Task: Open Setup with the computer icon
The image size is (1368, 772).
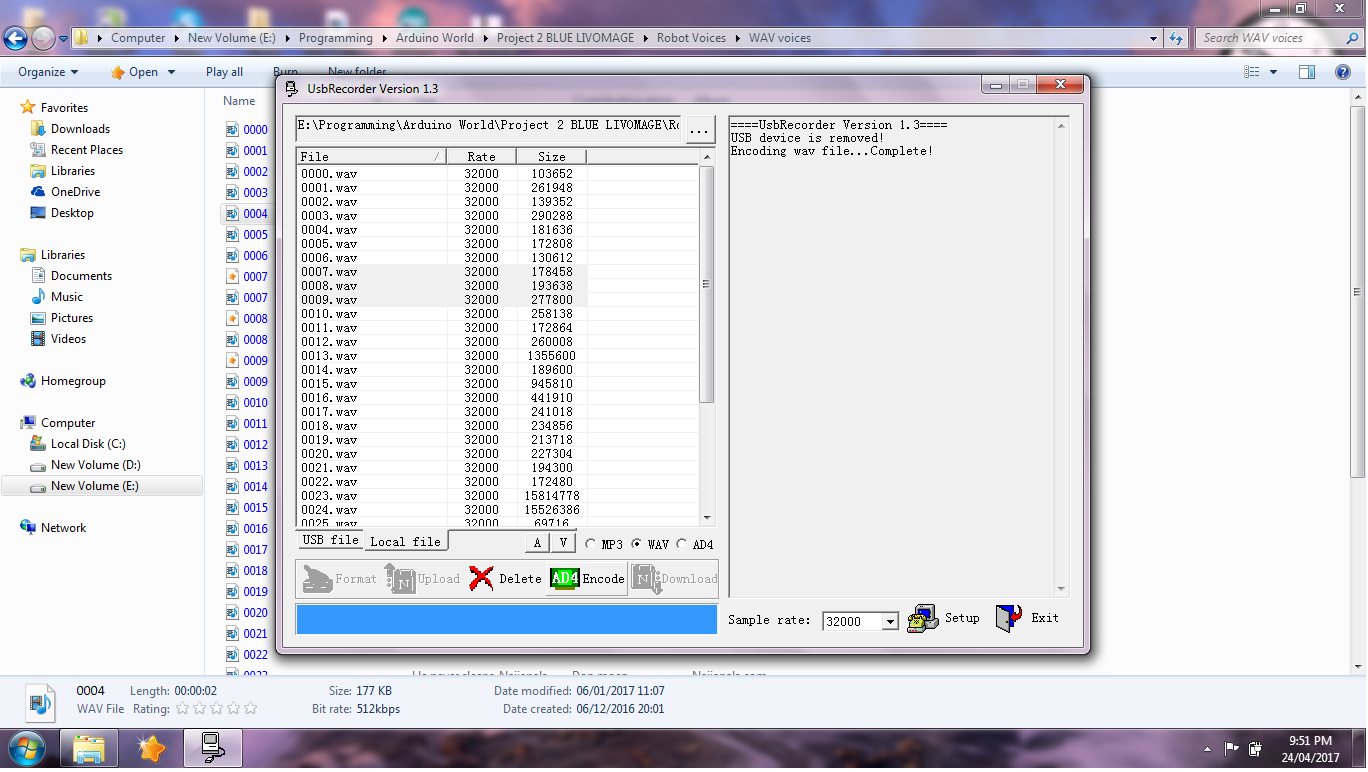Action: pyautogui.click(x=922, y=617)
